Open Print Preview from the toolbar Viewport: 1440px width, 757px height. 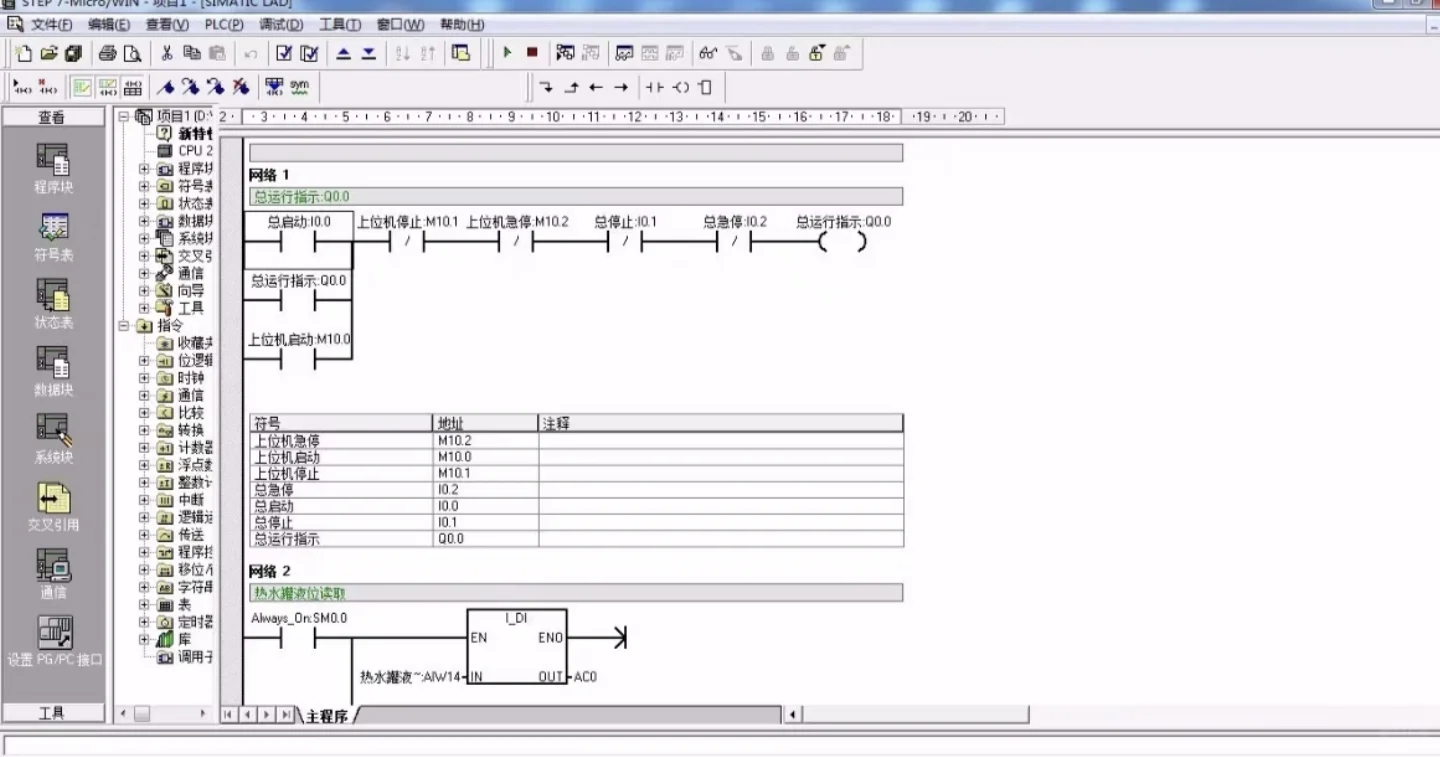pos(131,54)
